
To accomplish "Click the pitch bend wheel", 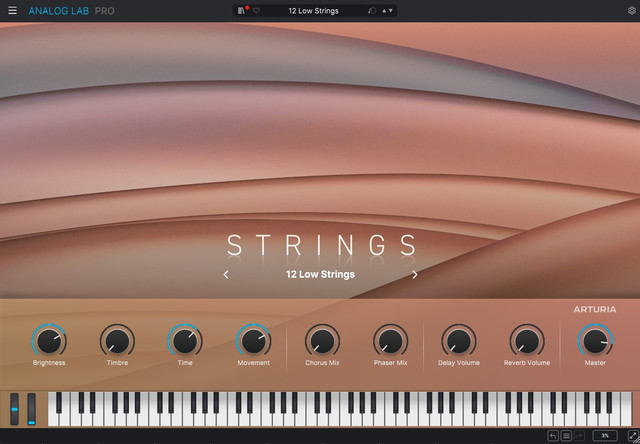I will click(x=14, y=409).
